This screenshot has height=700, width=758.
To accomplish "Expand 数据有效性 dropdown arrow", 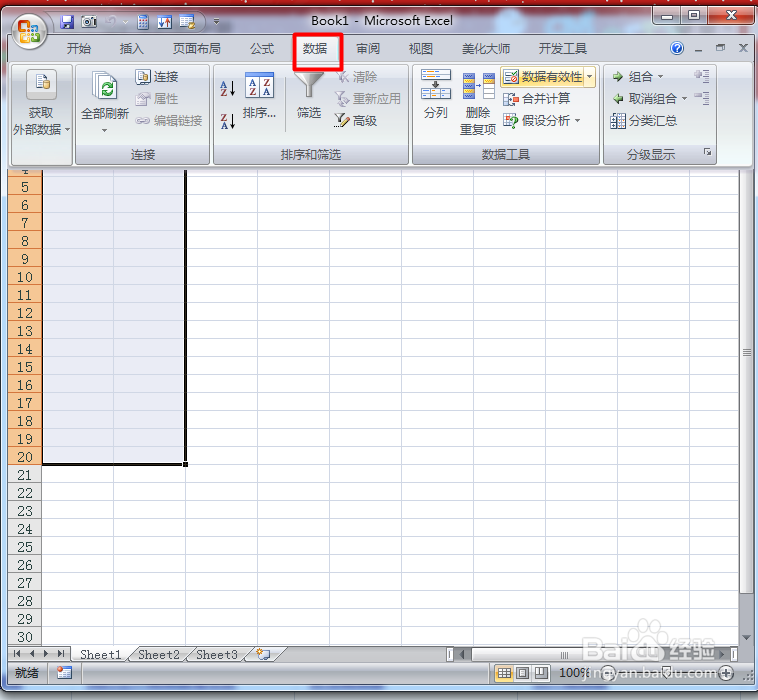I will point(590,77).
